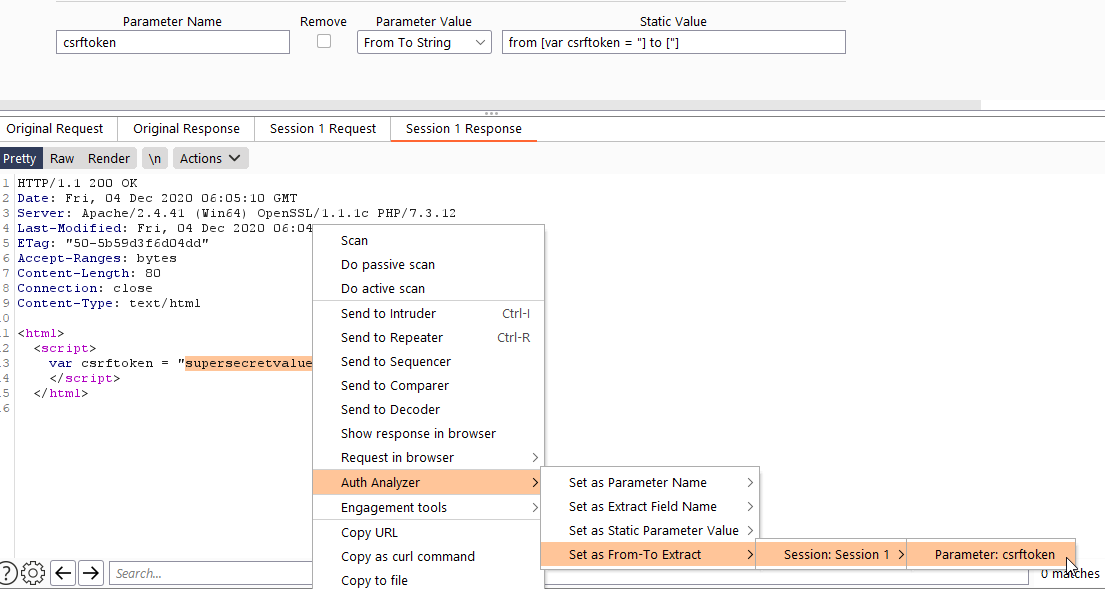
Task: Switch to Original Request tab
Action: 55,129
